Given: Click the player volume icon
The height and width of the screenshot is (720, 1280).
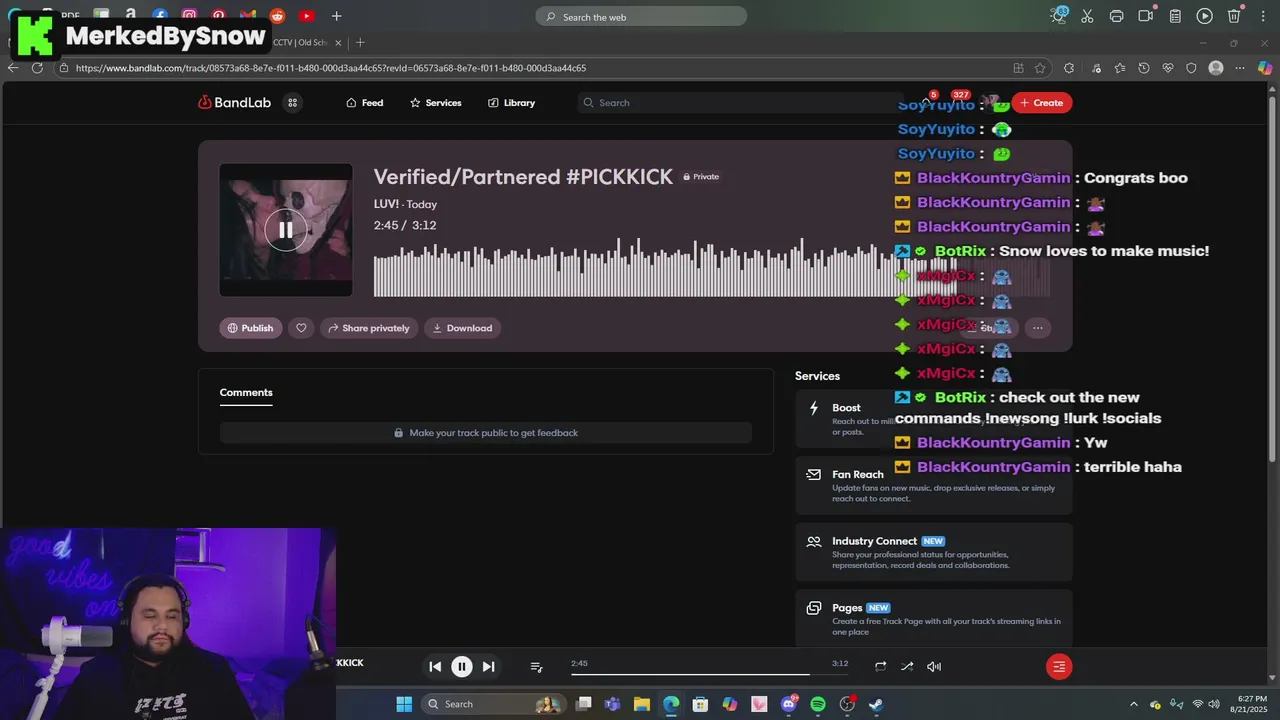Looking at the screenshot, I should (934, 667).
